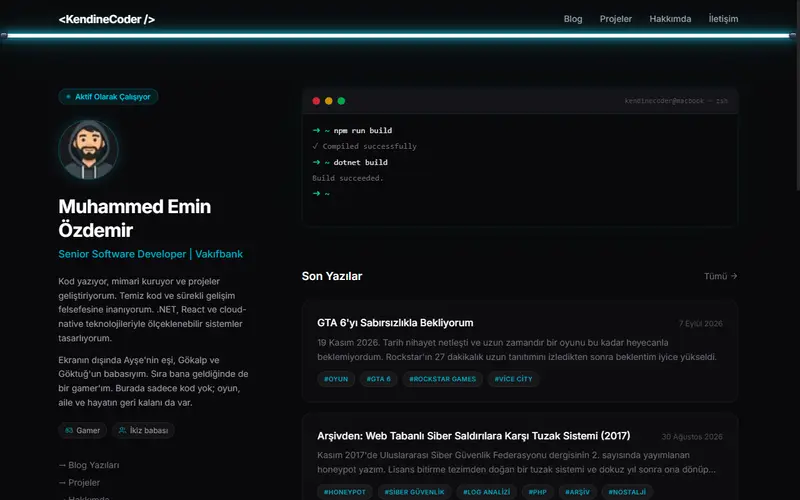Viewport: 800px width, 500px height.
Task: Click the 30 Ağustos 2026 post date
Action: (692, 437)
